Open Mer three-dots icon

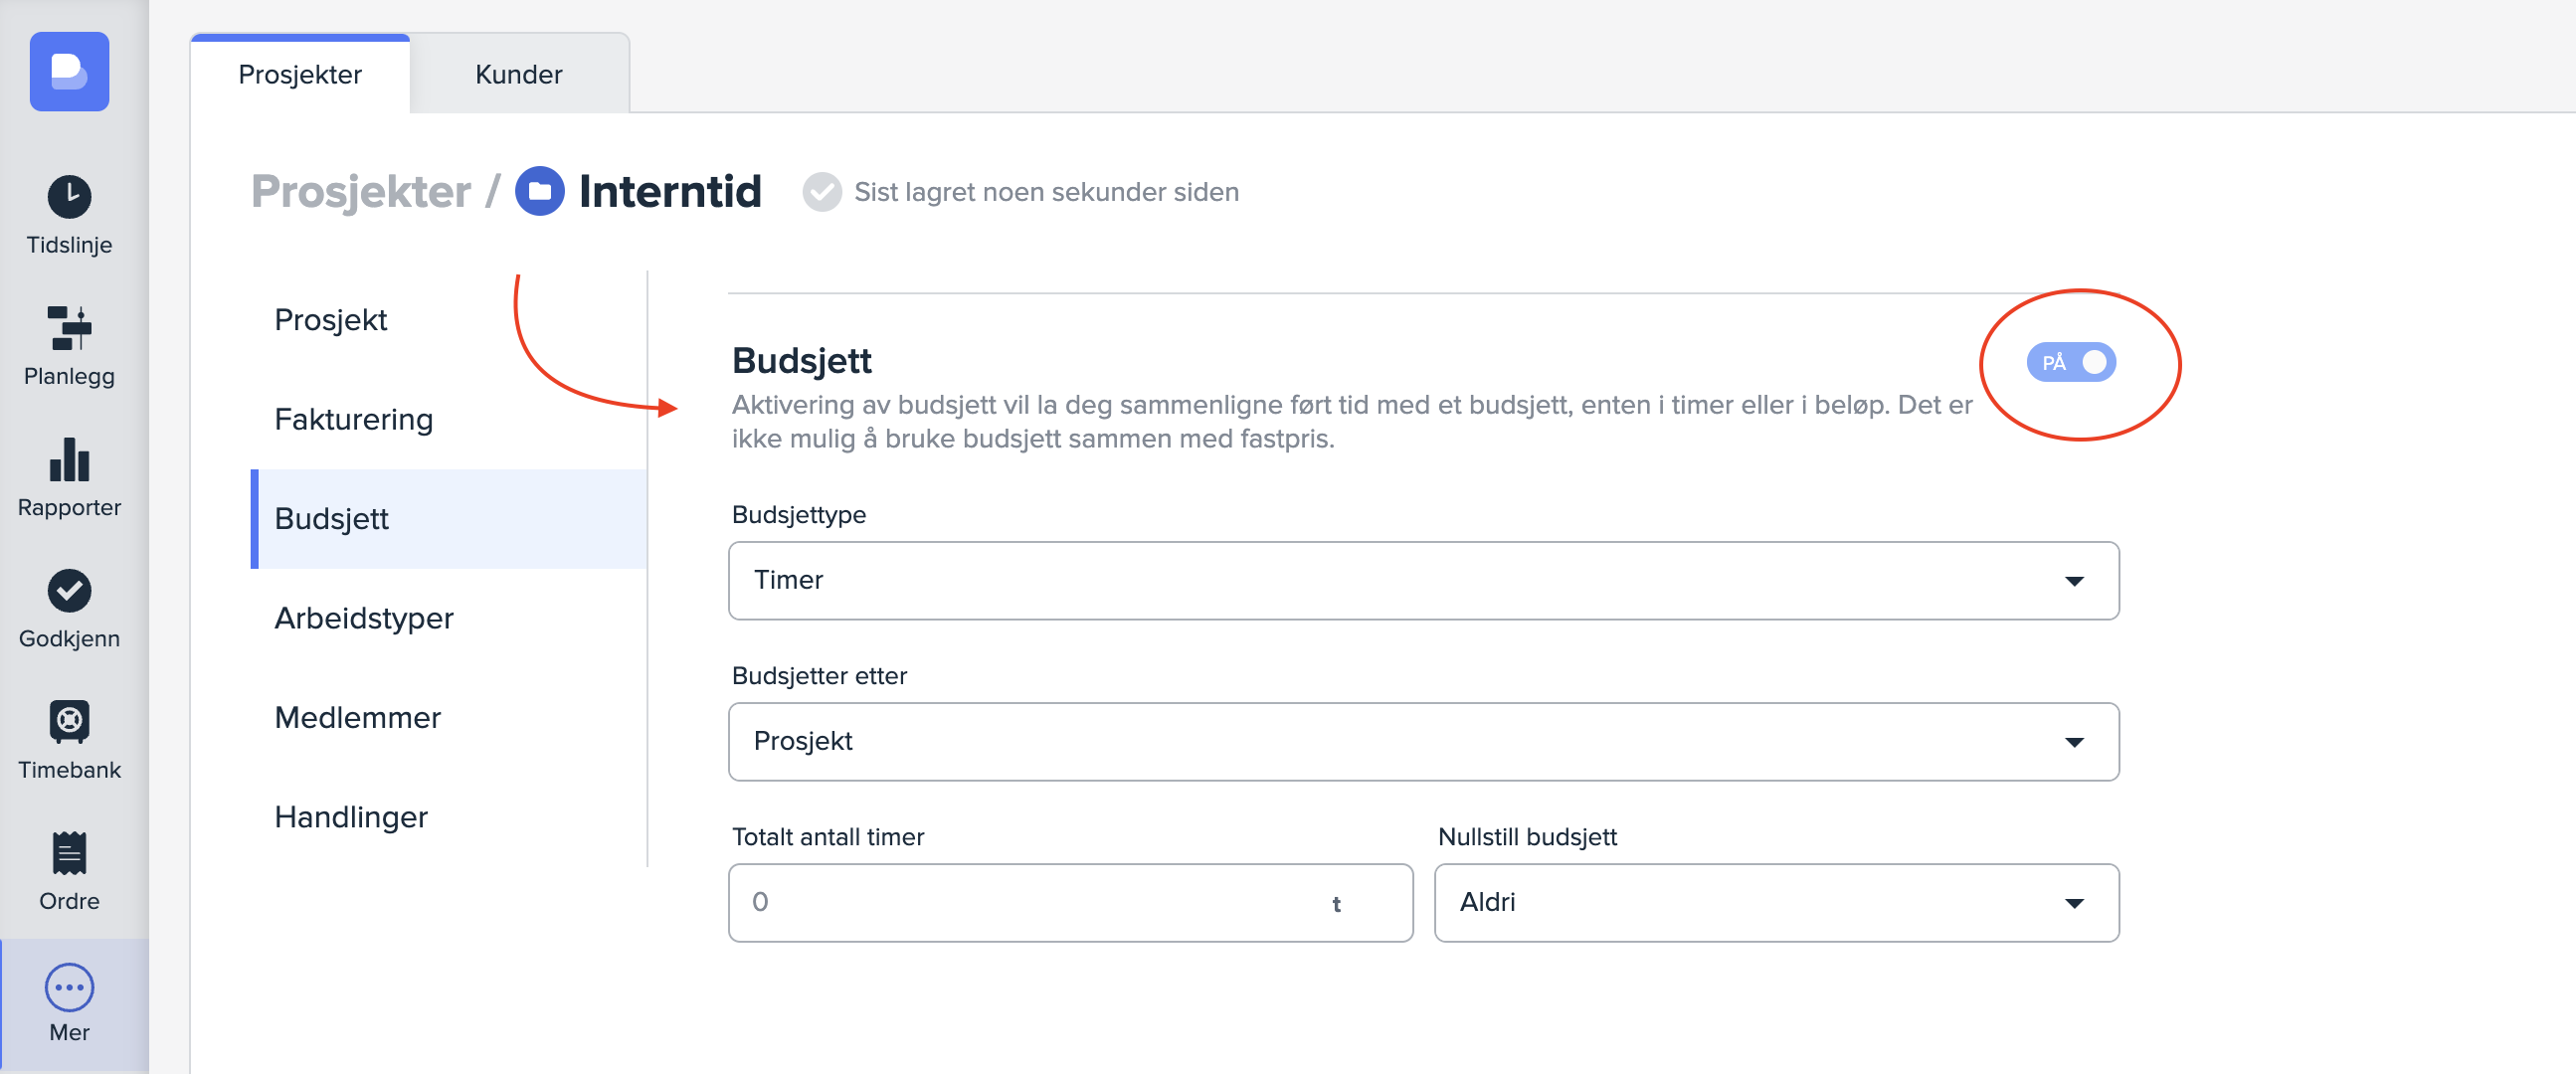pos(69,987)
